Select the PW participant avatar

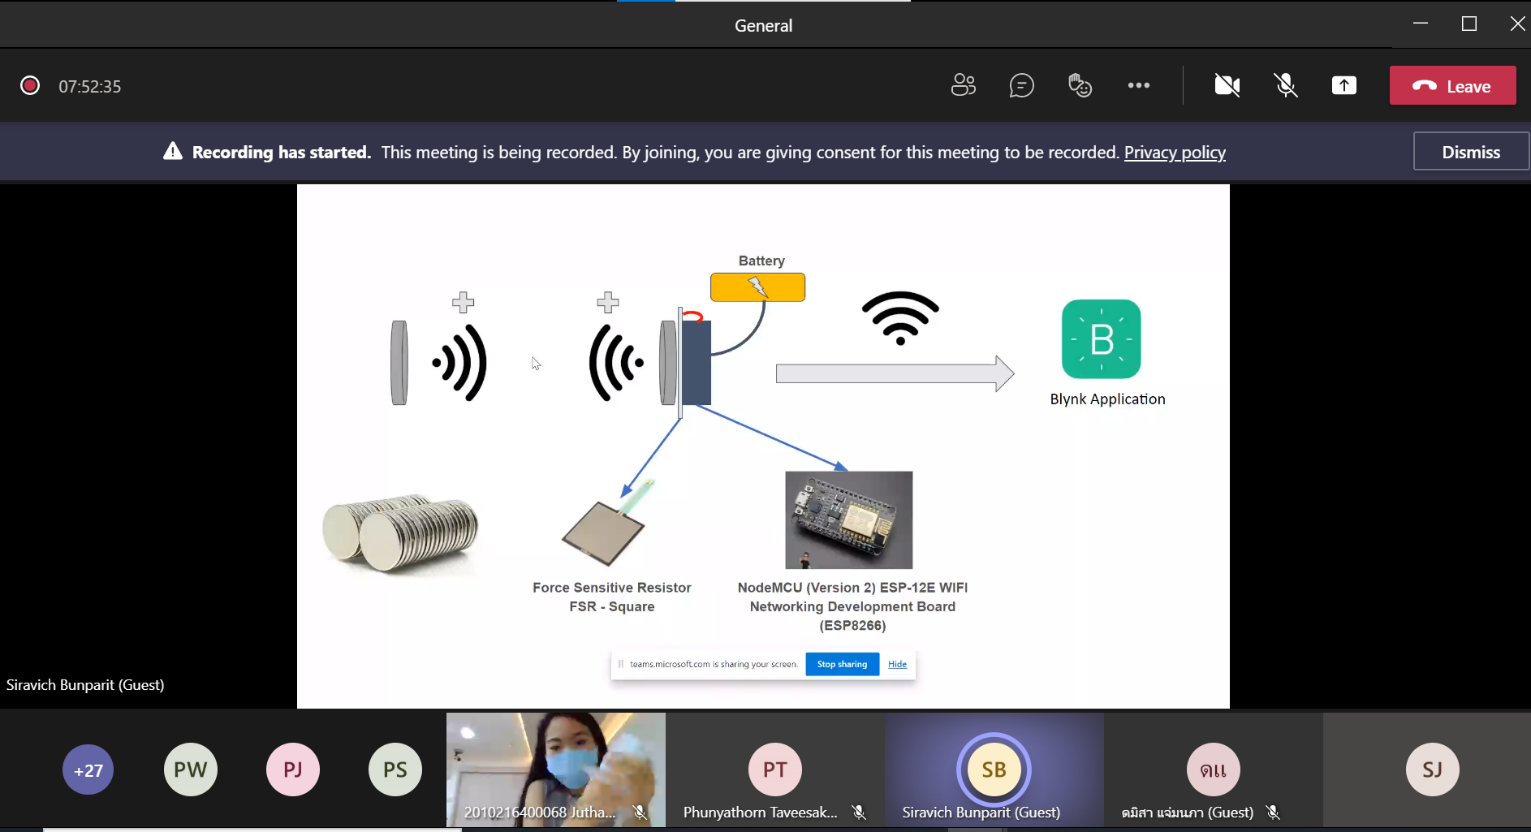190,770
